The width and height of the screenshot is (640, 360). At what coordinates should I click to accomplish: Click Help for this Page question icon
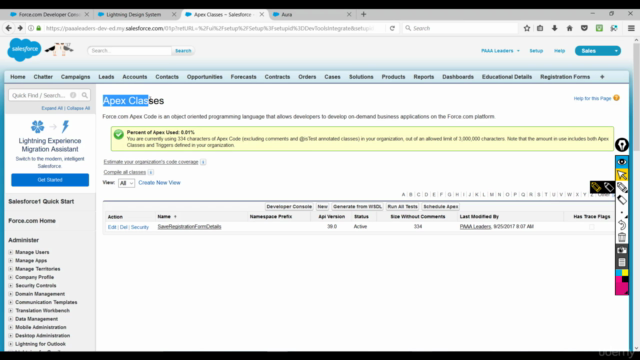pyautogui.click(x=616, y=98)
